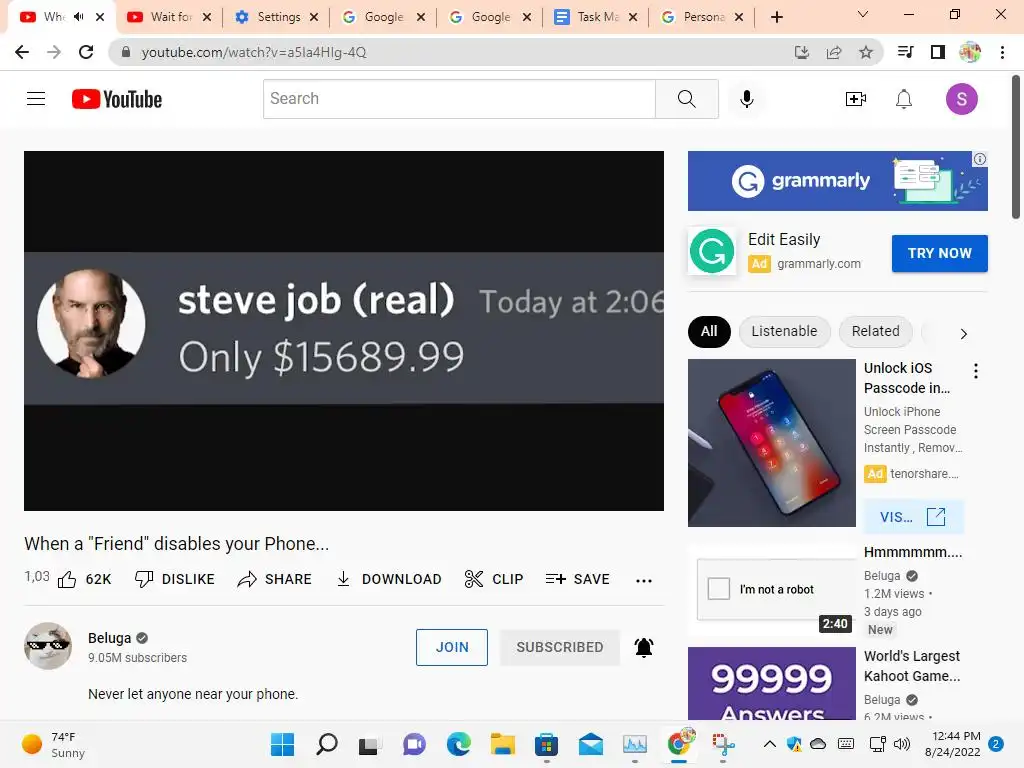Open Beluga channel avatar
The height and width of the screenshot is (768, 1024).
[x=48, y=646]
